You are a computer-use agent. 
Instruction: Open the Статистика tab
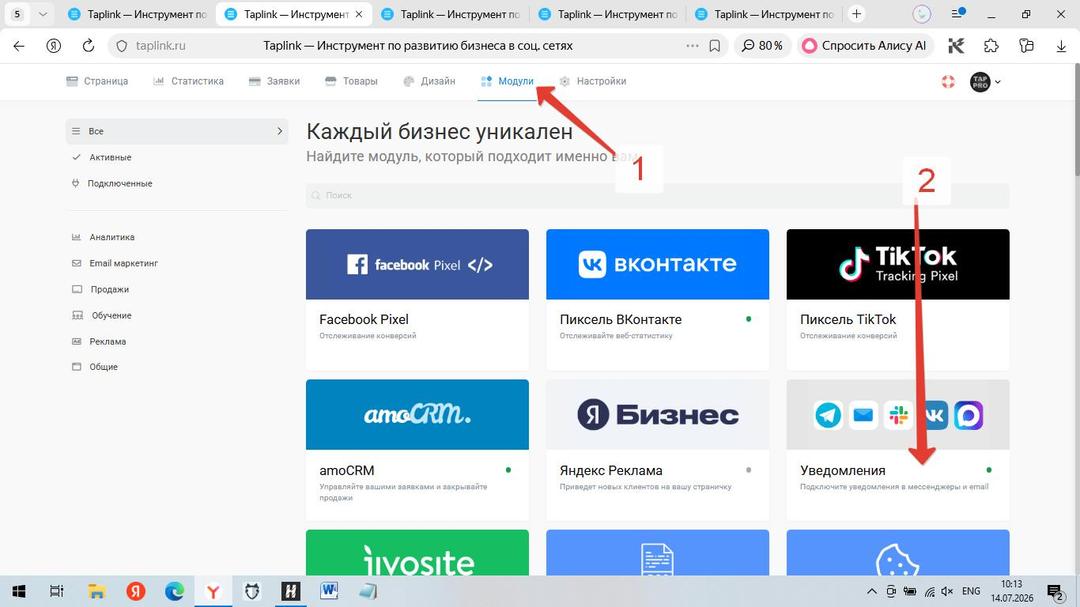click(188, 81)
